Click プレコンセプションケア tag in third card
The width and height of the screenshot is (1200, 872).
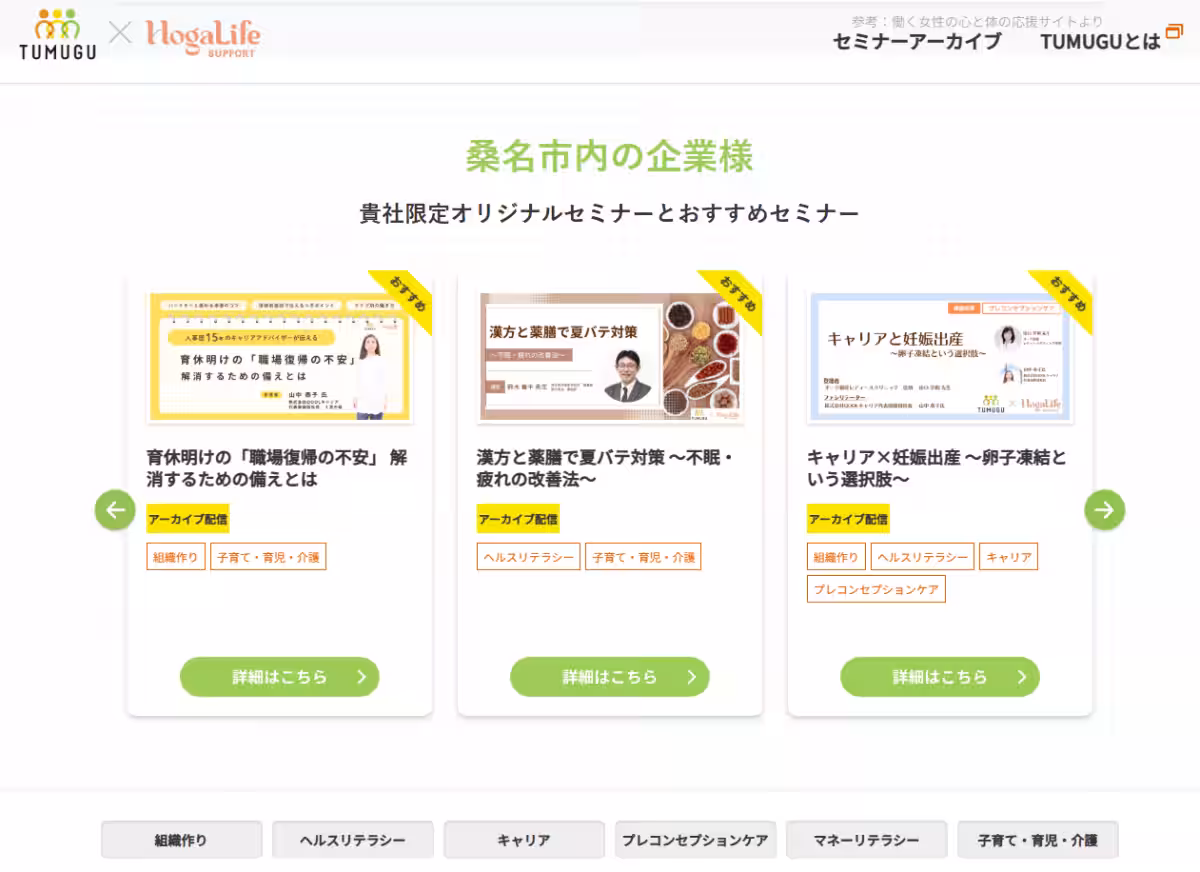pos(876,589)
